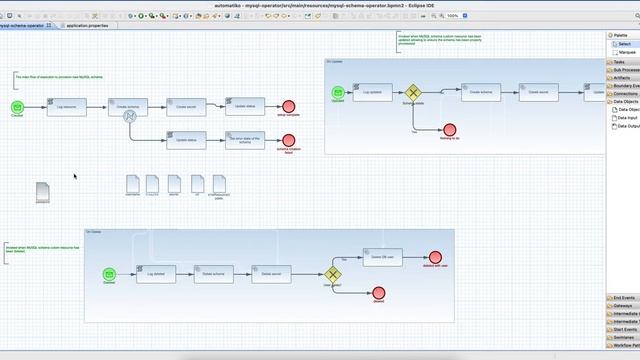640x360 pixels.
Task: Expand the Swimlanes palette drawer
Action: coord(623,338)
